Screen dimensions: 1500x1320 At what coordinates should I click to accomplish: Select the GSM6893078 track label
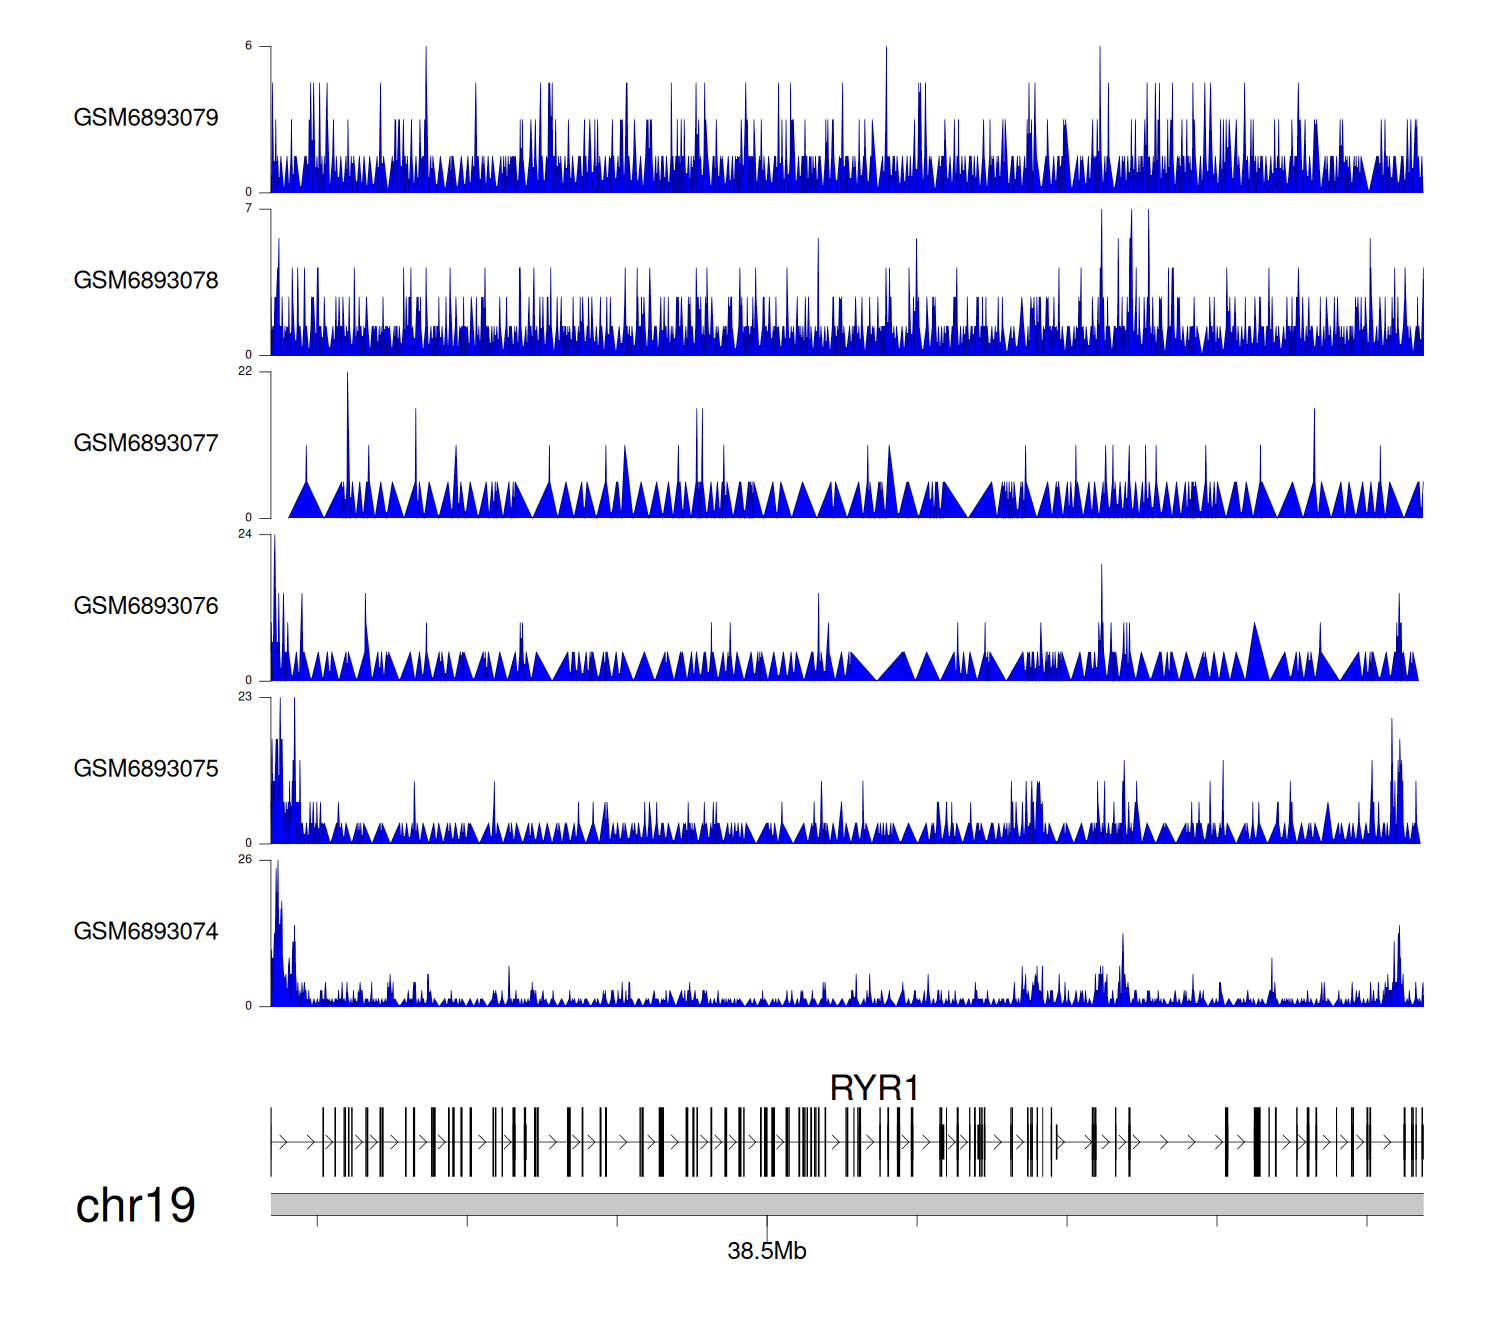[x=146, y=281]
